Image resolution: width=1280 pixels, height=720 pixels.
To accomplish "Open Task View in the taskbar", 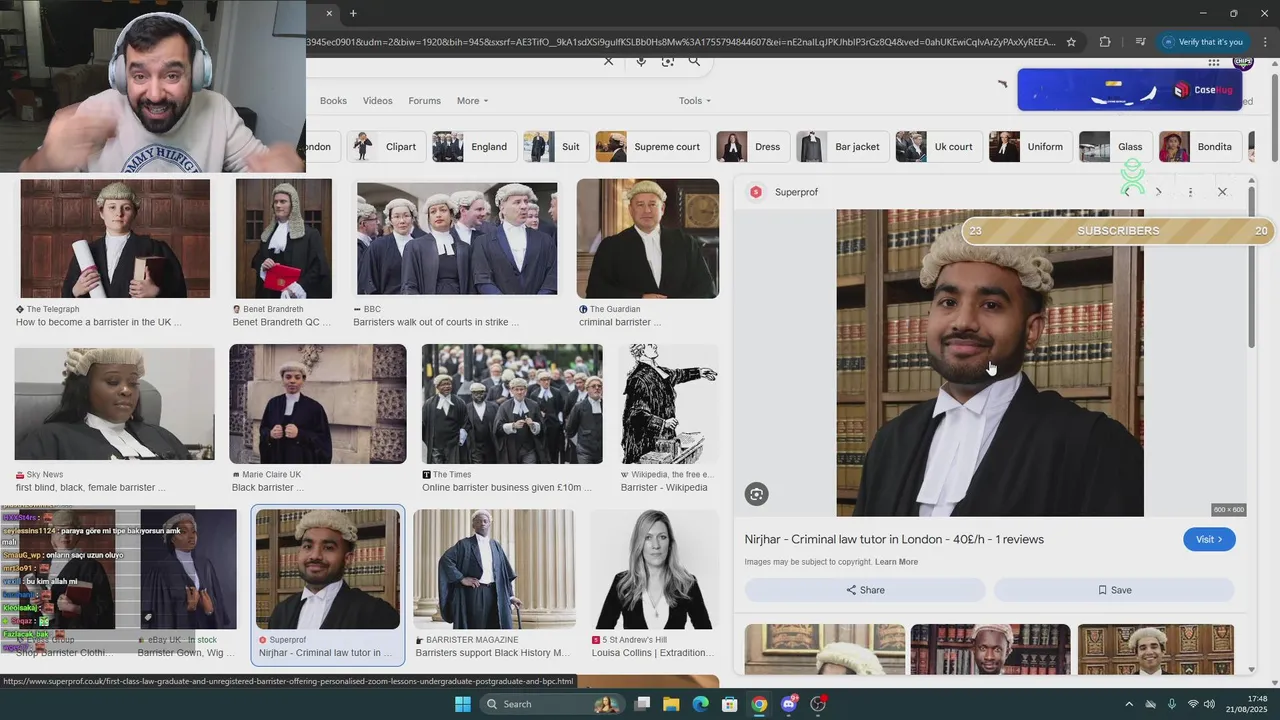I will click(x=642, y=704).
